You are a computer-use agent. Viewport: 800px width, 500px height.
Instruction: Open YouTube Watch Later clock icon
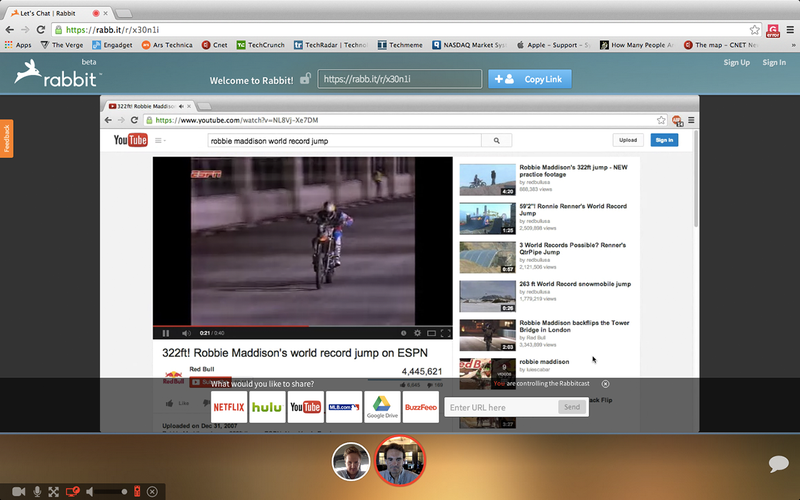point(403,333)
